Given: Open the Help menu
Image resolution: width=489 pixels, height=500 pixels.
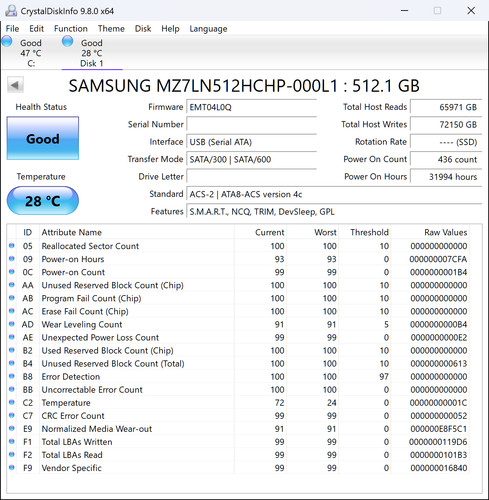Looking at the screenshot, I should (170, 29).
